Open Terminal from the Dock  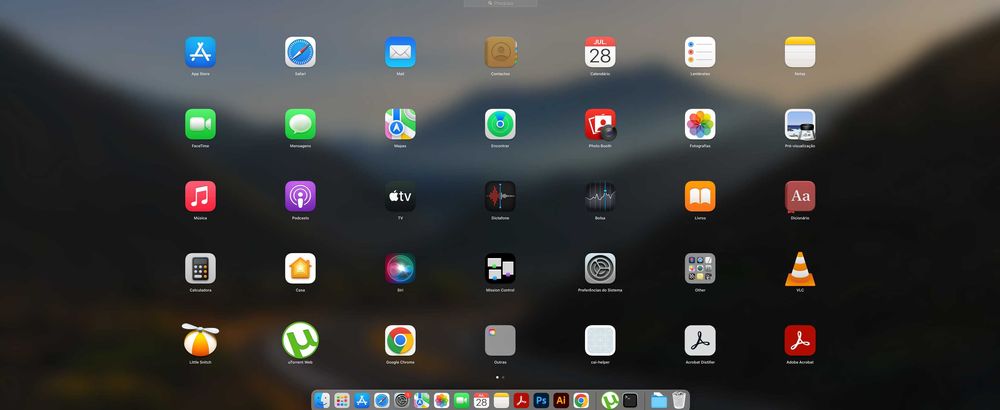[x=630, y=400]
